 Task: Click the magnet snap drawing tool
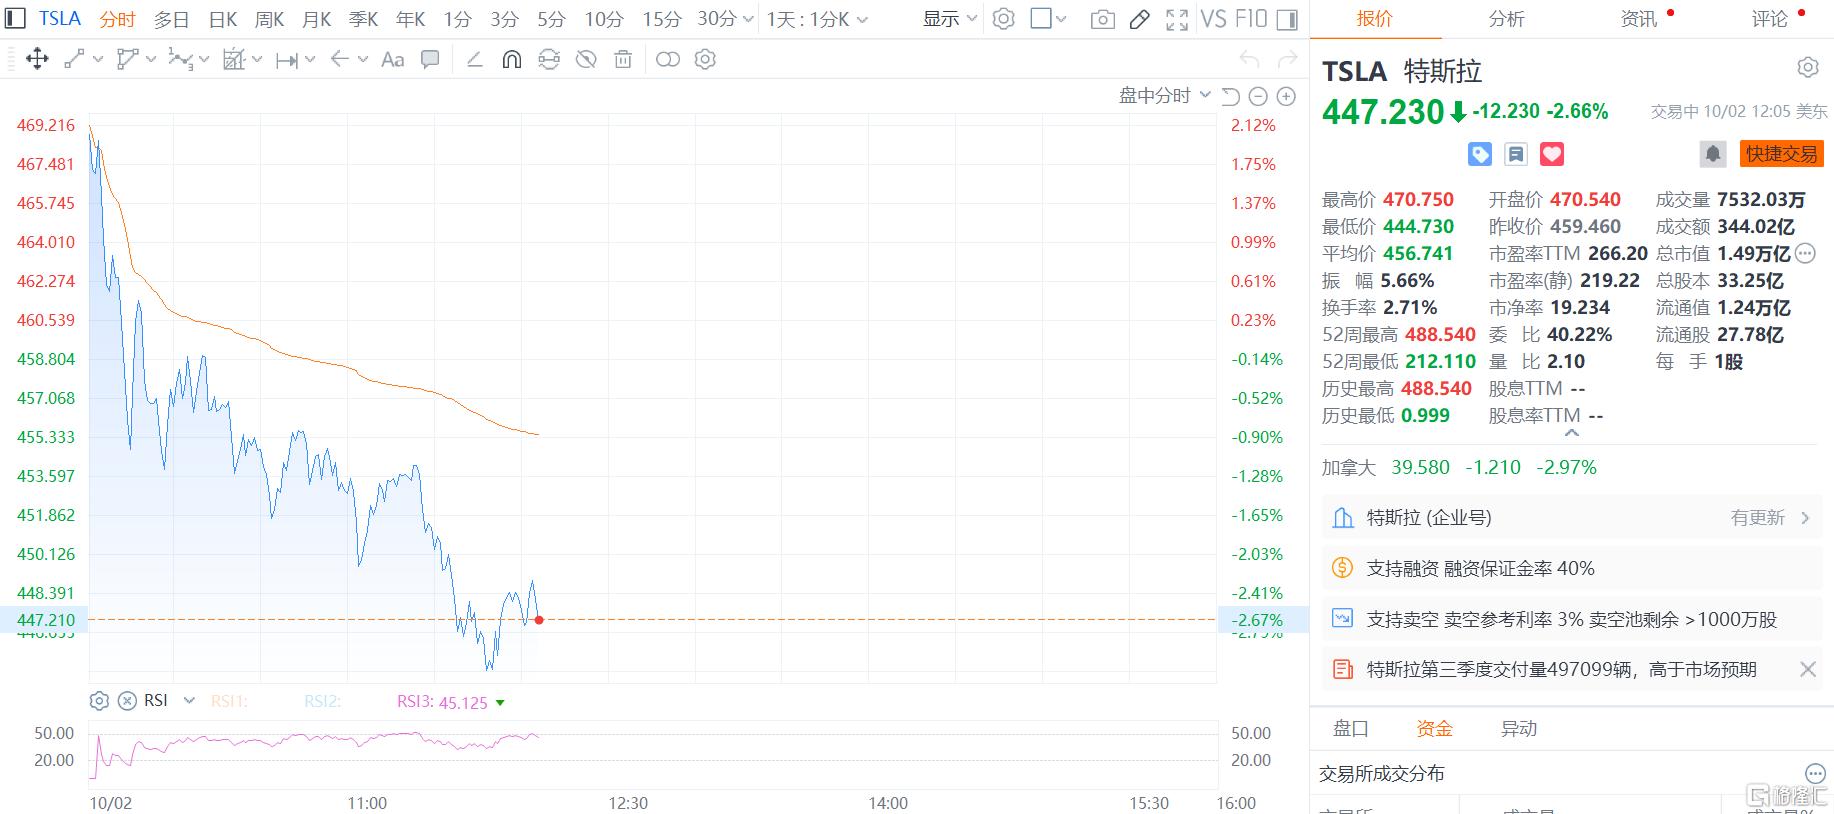511,60
